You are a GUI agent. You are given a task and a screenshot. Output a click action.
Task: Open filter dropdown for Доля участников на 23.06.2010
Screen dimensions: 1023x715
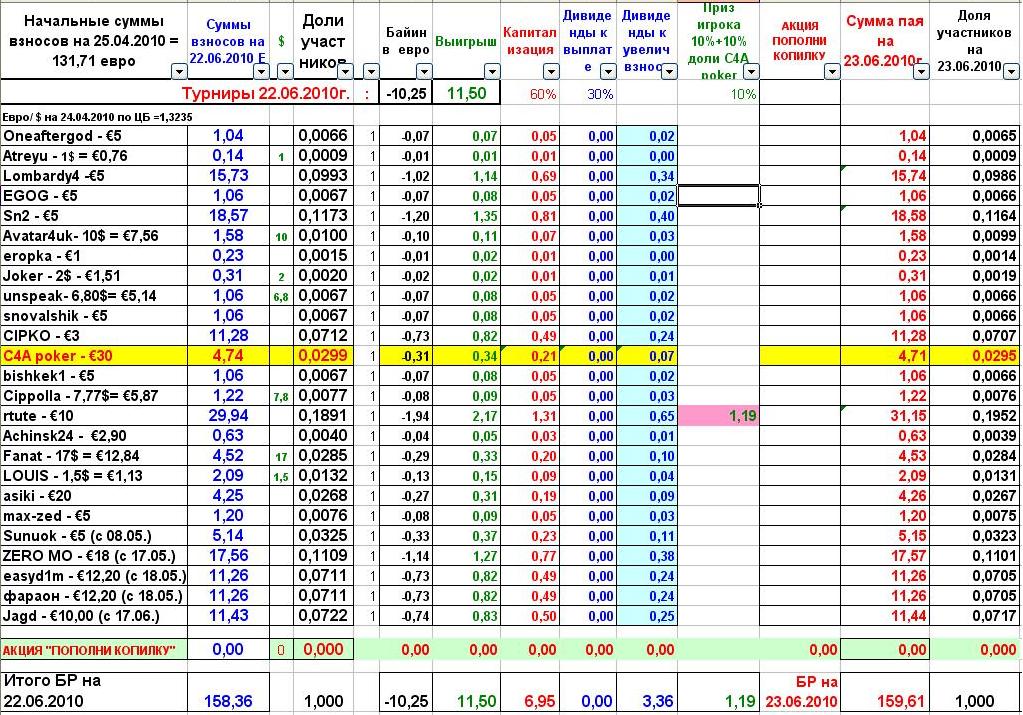click(x=1012, y=70)
